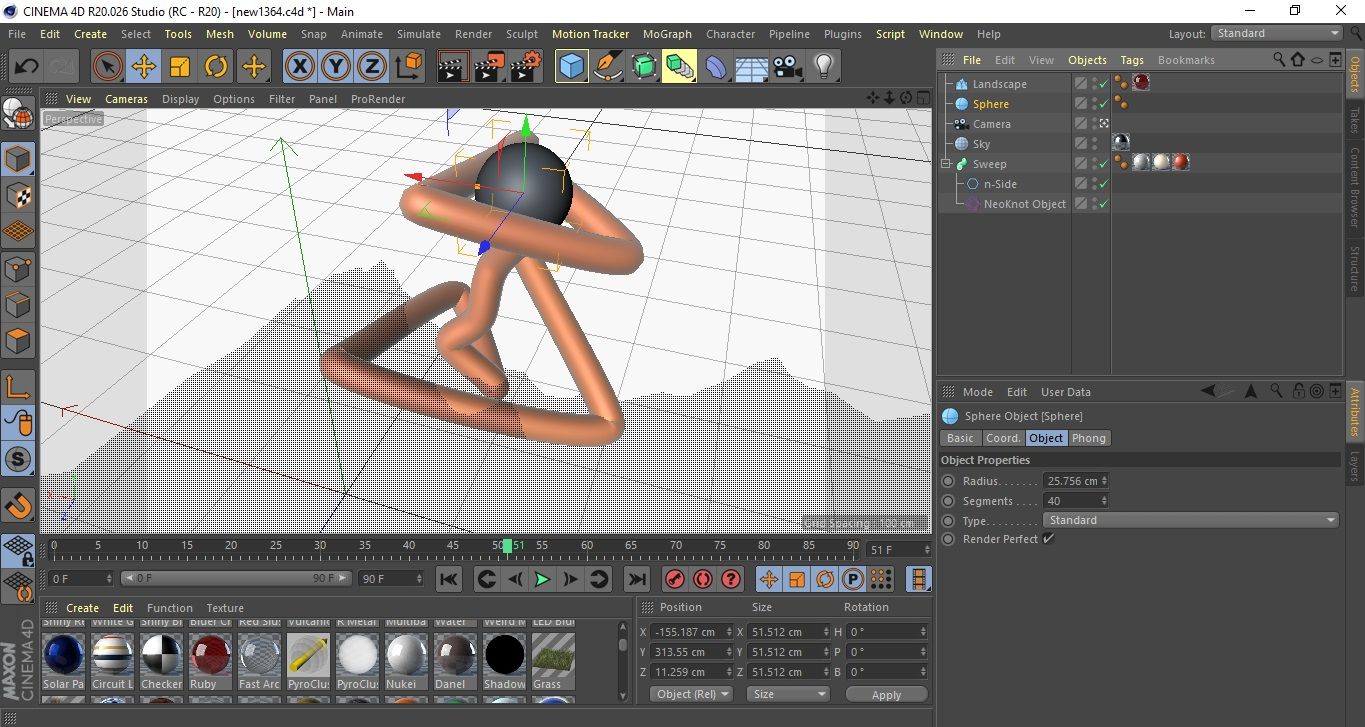Select the Live Selection tool
This screenshot has width=1365, height=727.
[108, 67]
